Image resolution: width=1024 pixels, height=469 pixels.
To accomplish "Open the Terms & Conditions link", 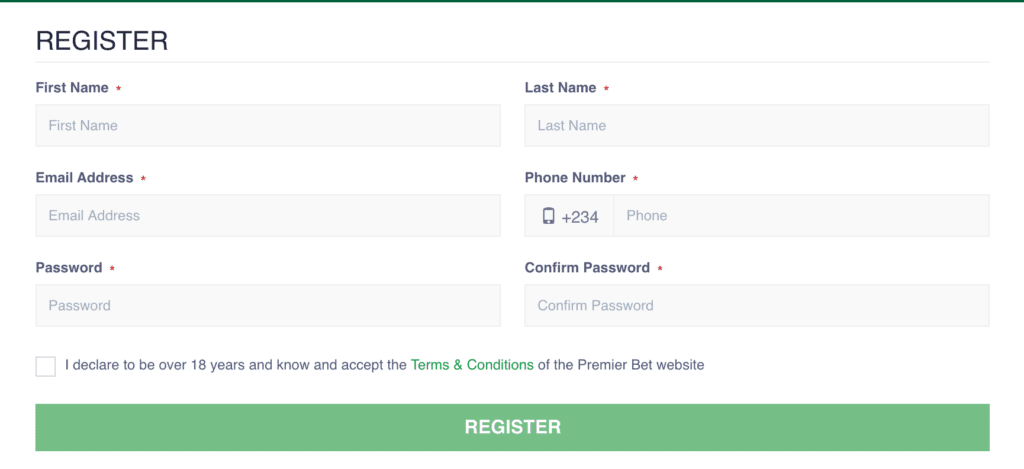I will (x=472, y=364).
